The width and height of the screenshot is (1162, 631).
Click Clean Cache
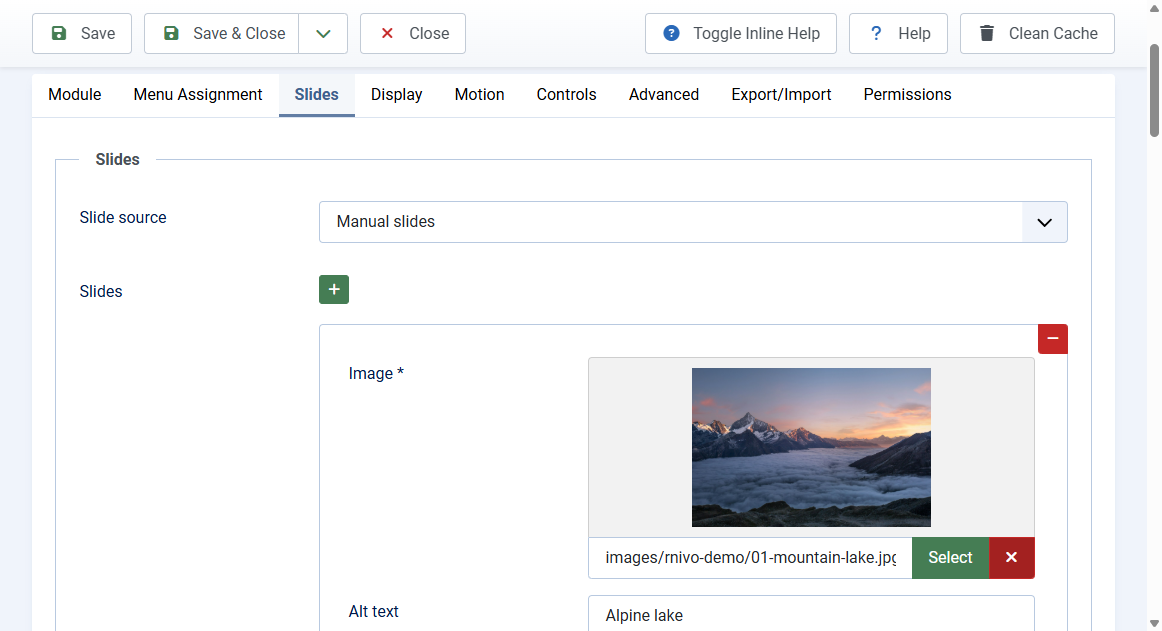point(1037,33)
